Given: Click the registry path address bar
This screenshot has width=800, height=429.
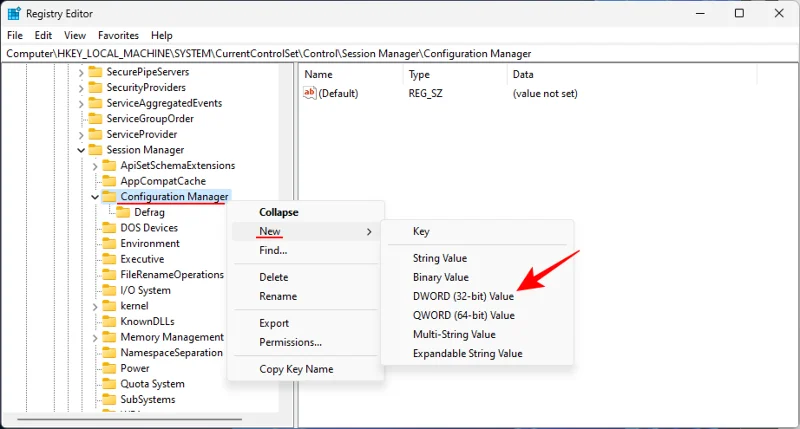Looking at the screenshot, I should (x=400, y=53).
